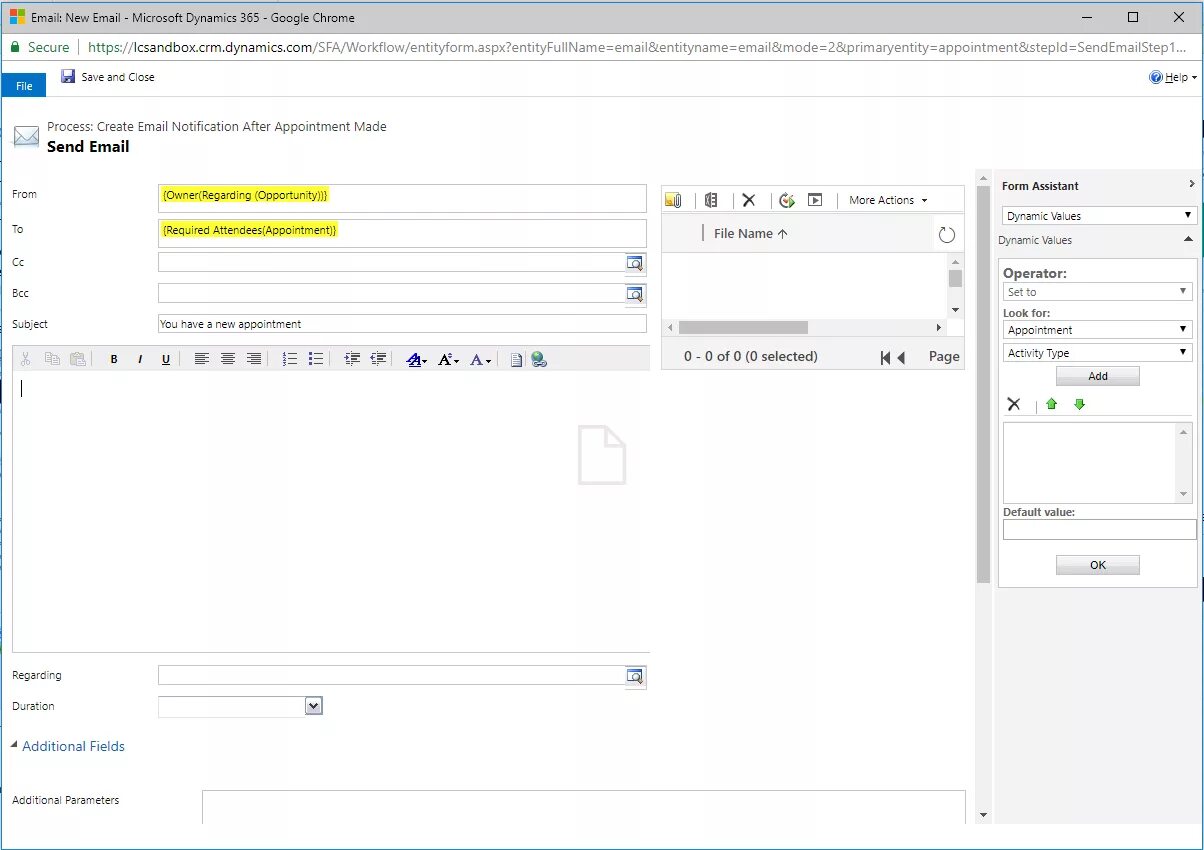Click the Copy icon in editor toolbar
The height and width of the screenshot is (850, 1204).
click(x=52, y=359)
